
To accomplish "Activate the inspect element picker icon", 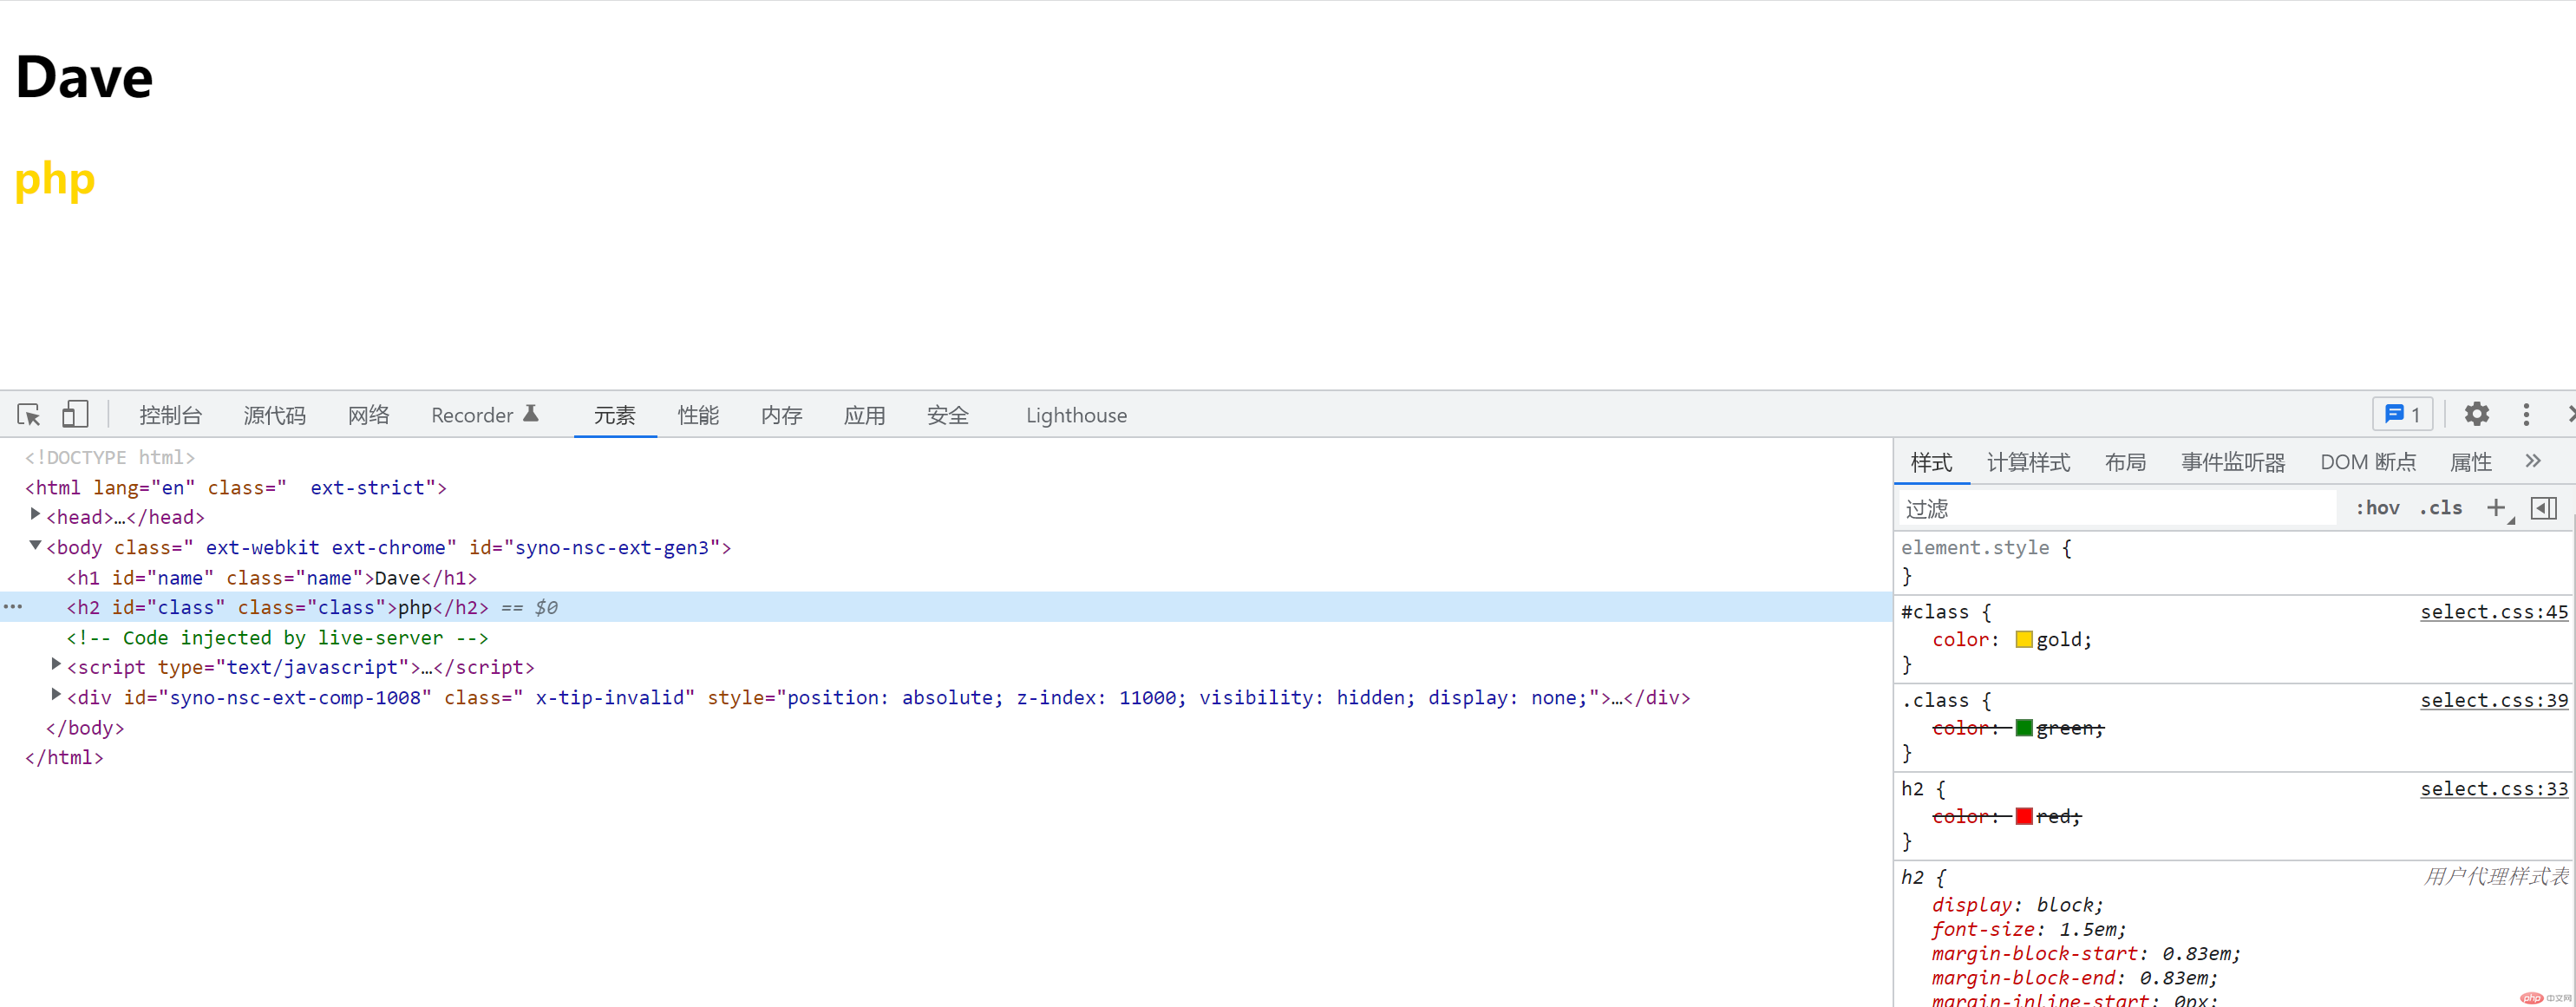I will pos(28,414).
